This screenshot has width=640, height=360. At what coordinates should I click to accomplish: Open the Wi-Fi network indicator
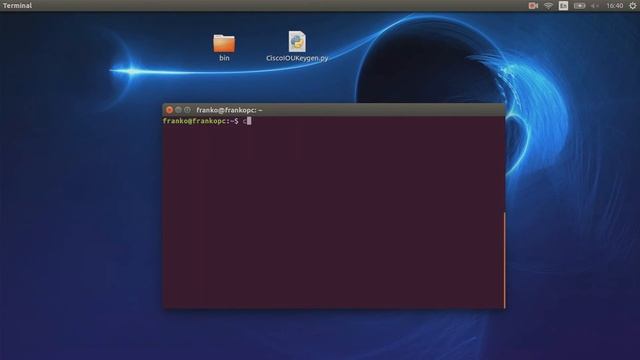[548, 6]
